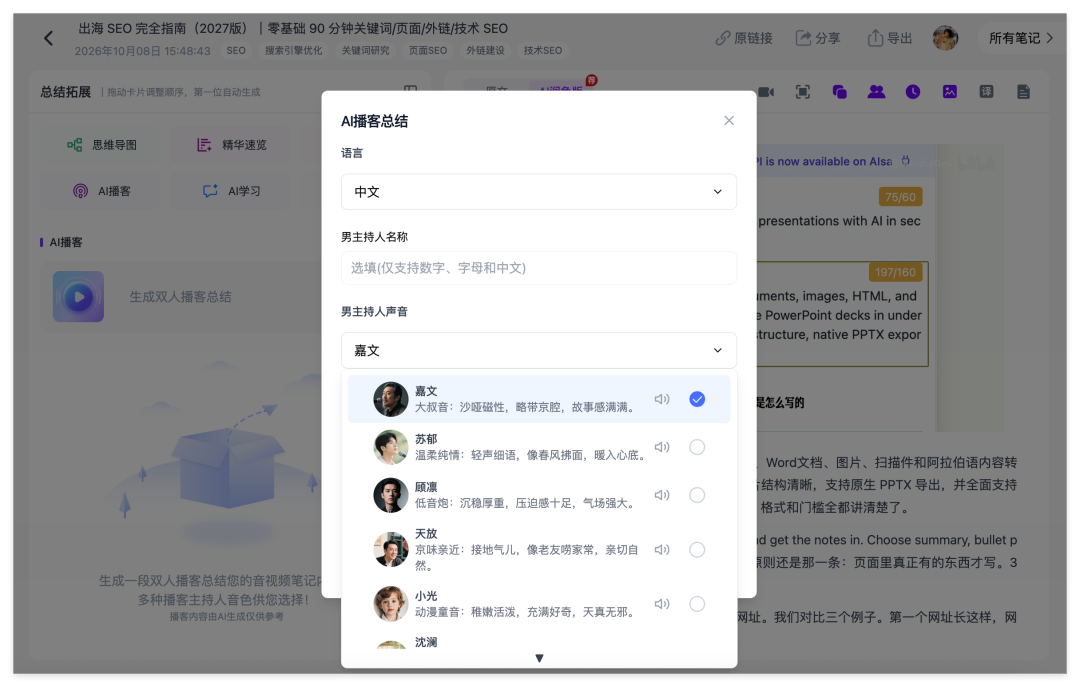Screen dimensions: 1080x687
Task: Click the 沈澜 voice option
Action: [539, 642]
